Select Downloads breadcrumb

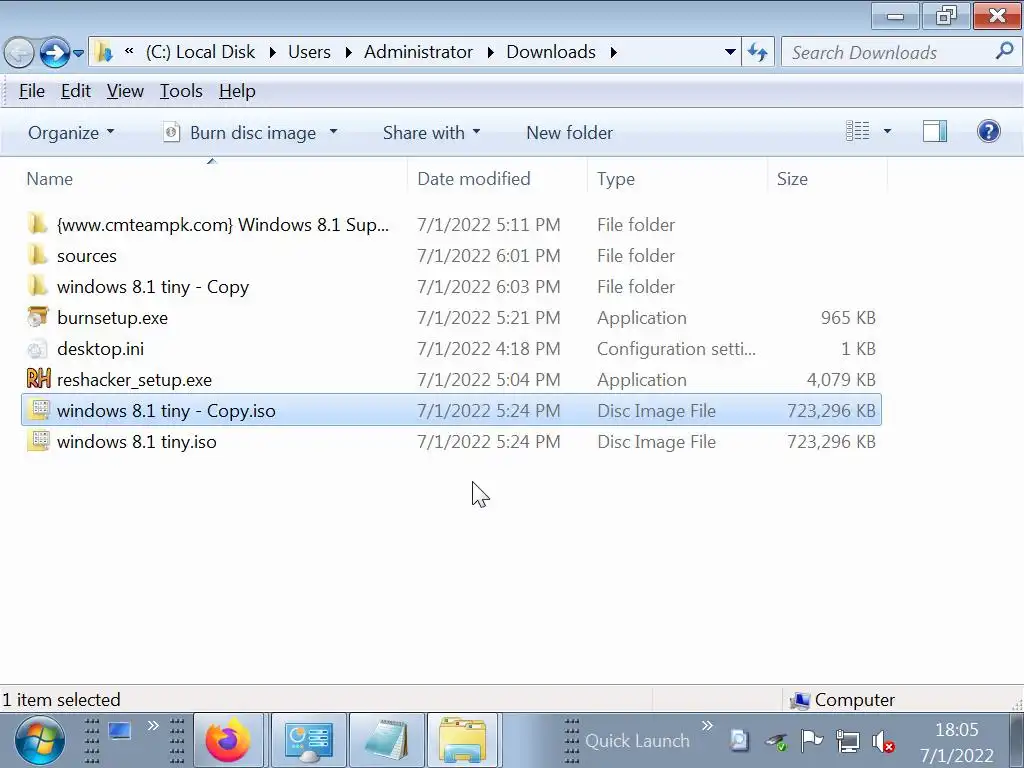[551, 52]
